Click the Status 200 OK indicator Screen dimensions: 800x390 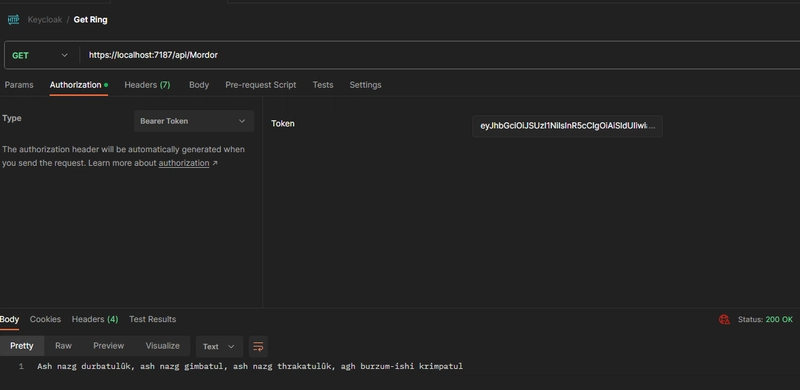pos(765,320)
